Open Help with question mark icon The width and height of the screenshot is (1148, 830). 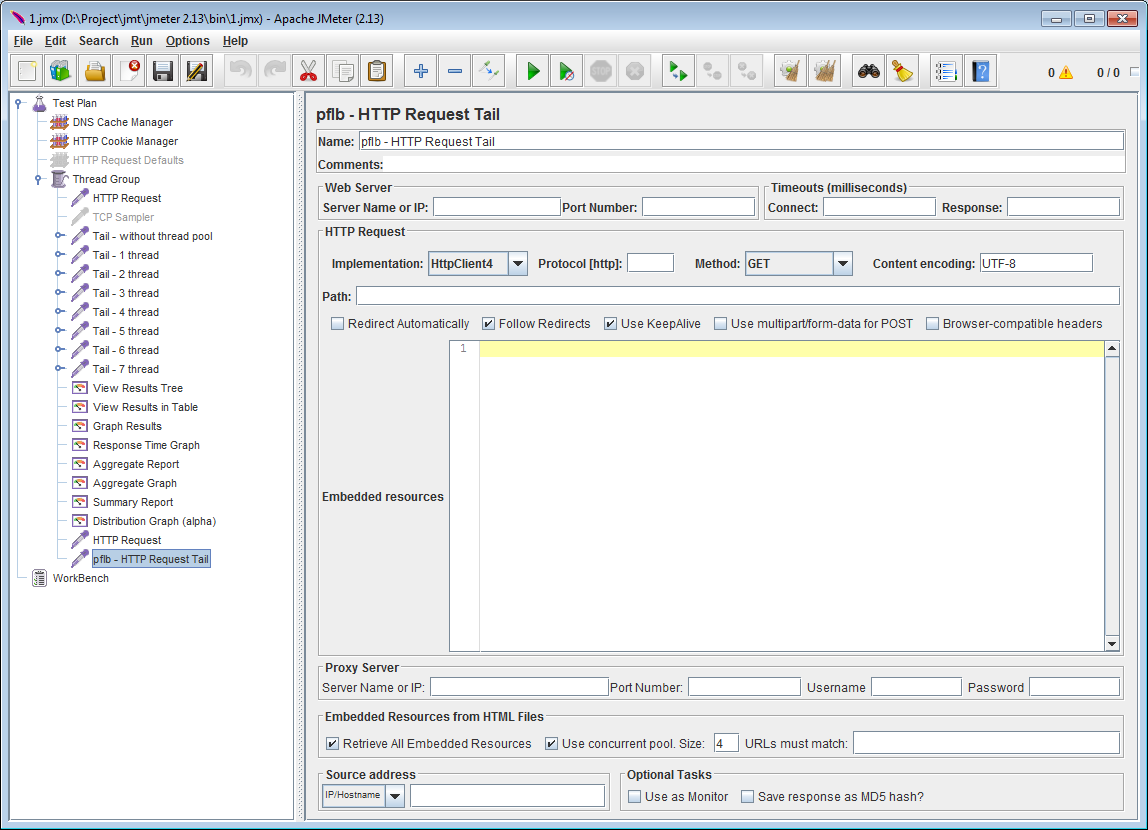click(x=980, y=71)
